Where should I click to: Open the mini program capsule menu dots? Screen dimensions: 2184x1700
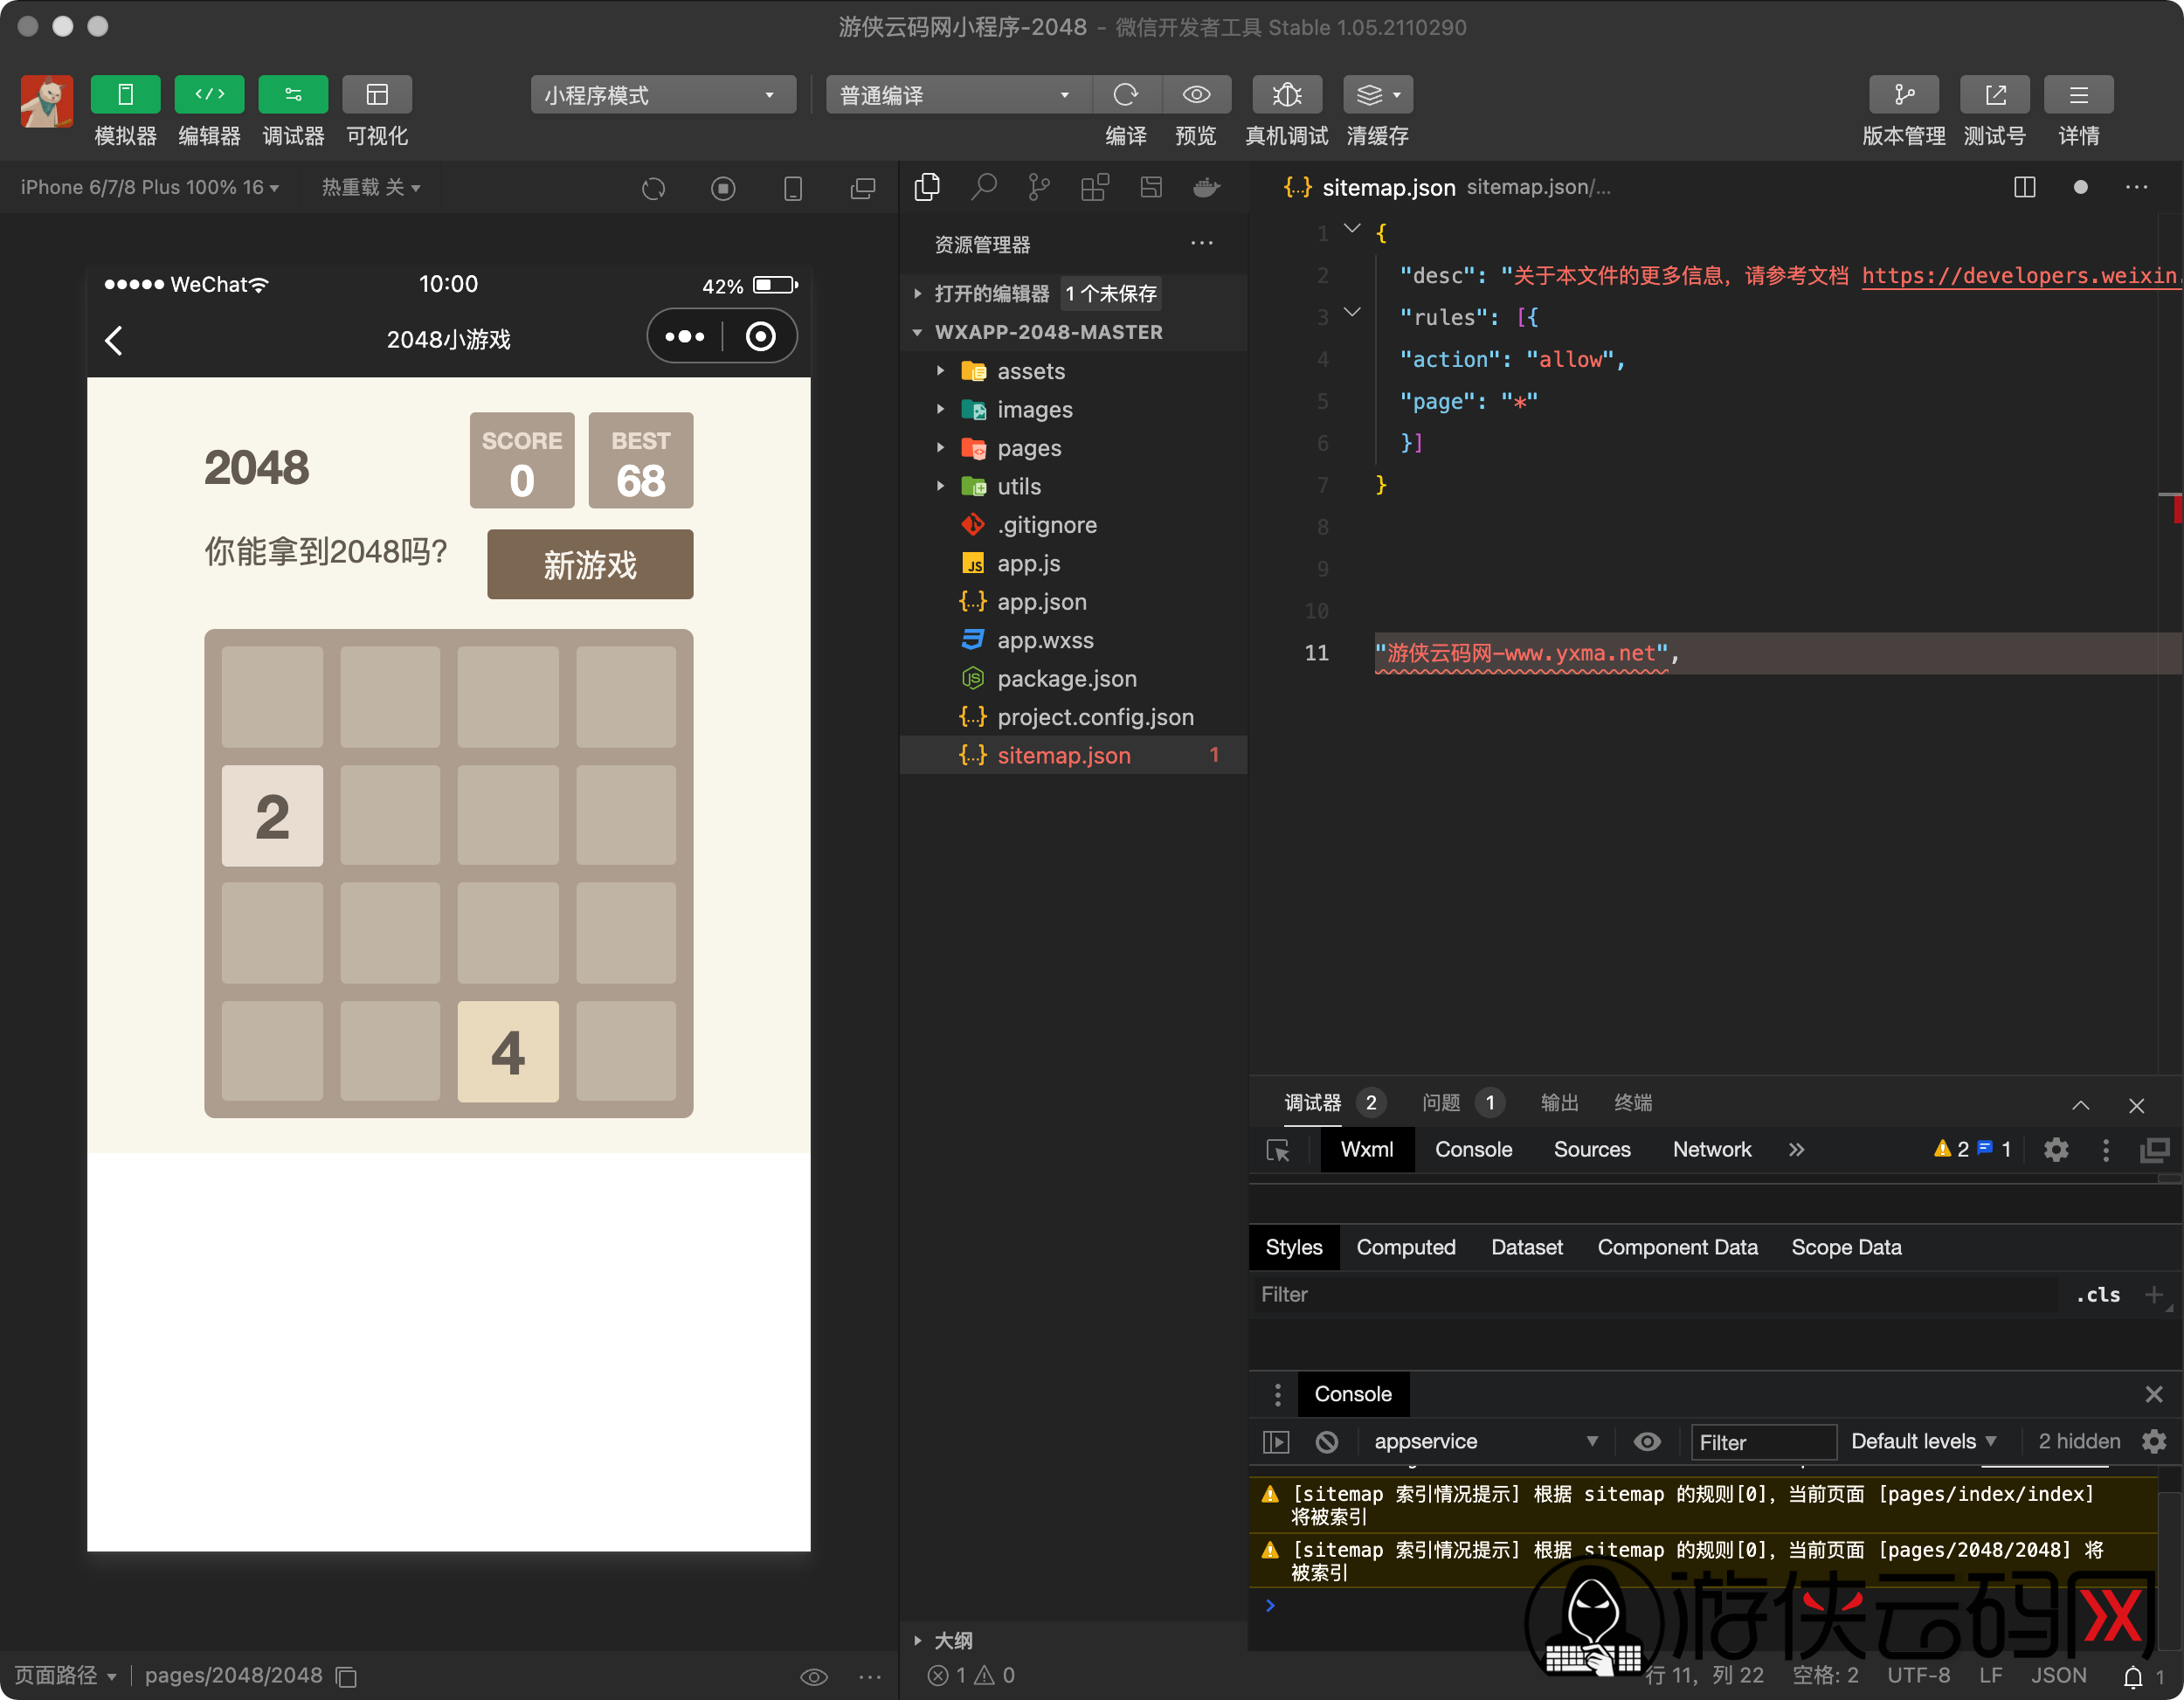[685, 336]
